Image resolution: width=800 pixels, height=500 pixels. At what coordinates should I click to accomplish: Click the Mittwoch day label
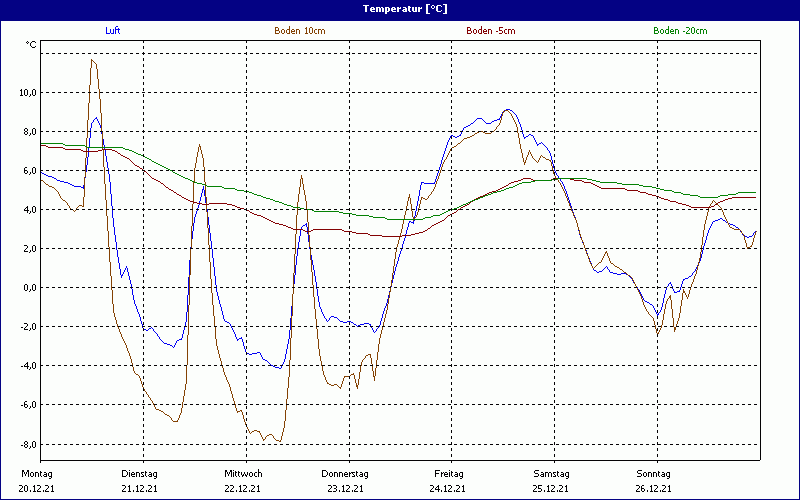pyautogui.click(x=243, y=474)
